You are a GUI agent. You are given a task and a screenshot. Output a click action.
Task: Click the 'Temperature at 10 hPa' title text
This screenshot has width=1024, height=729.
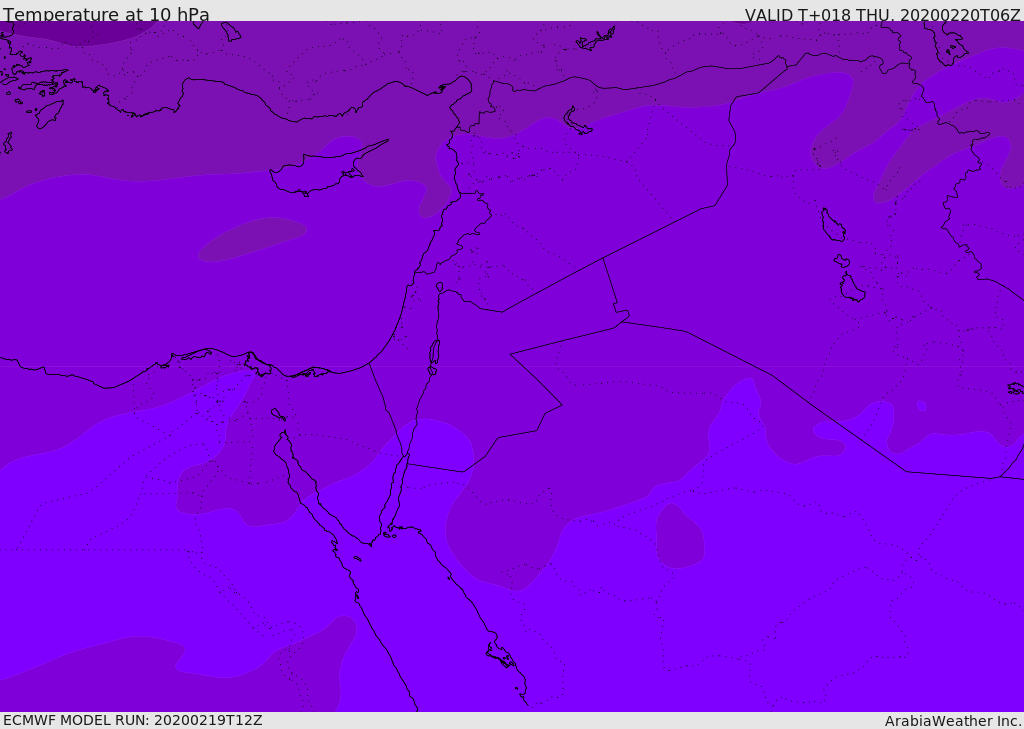point(106,14)
